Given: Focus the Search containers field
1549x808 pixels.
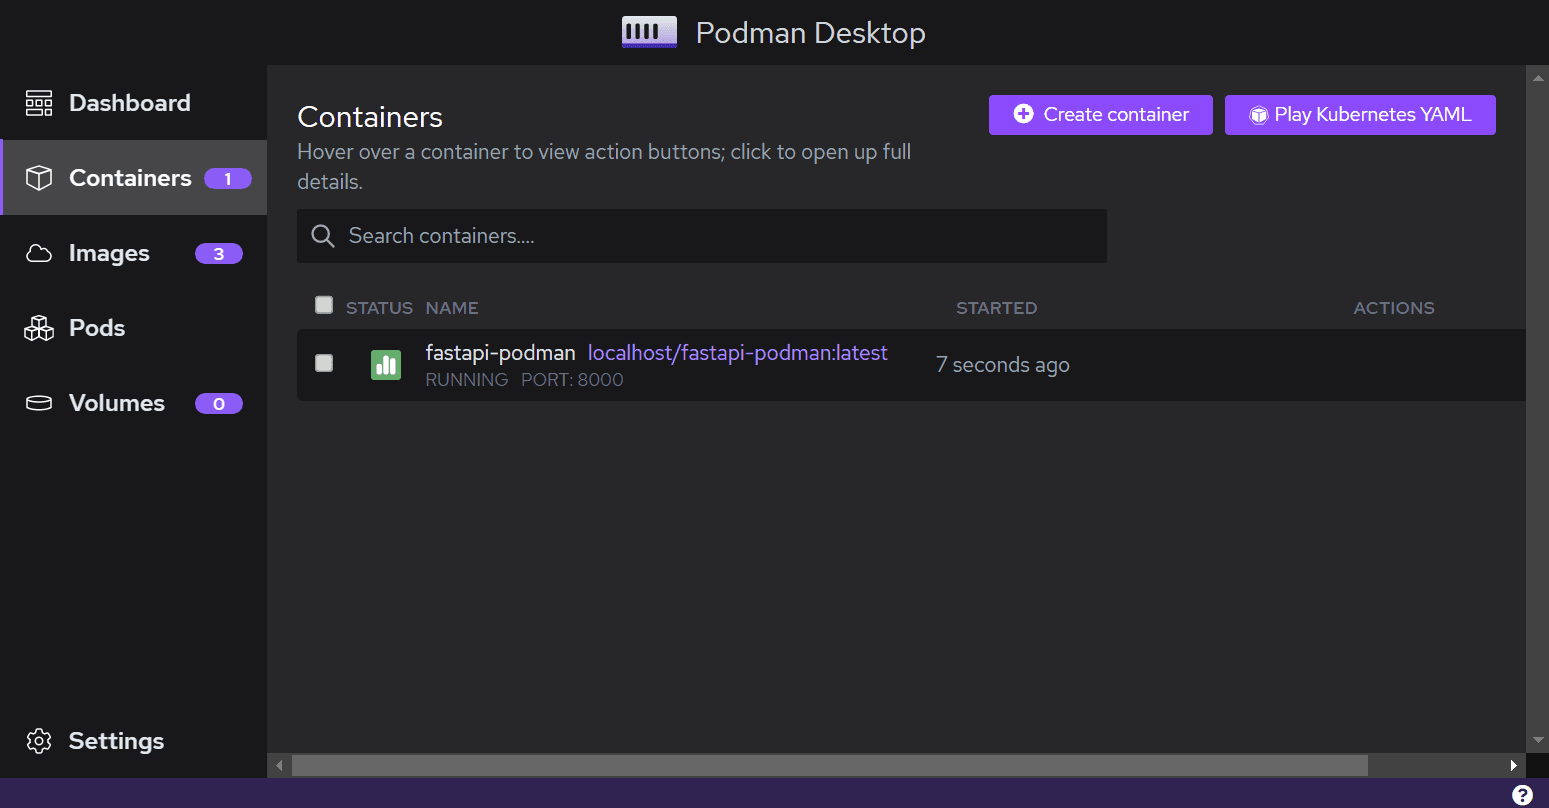Looking at the screenshot, I should [702, 236].
